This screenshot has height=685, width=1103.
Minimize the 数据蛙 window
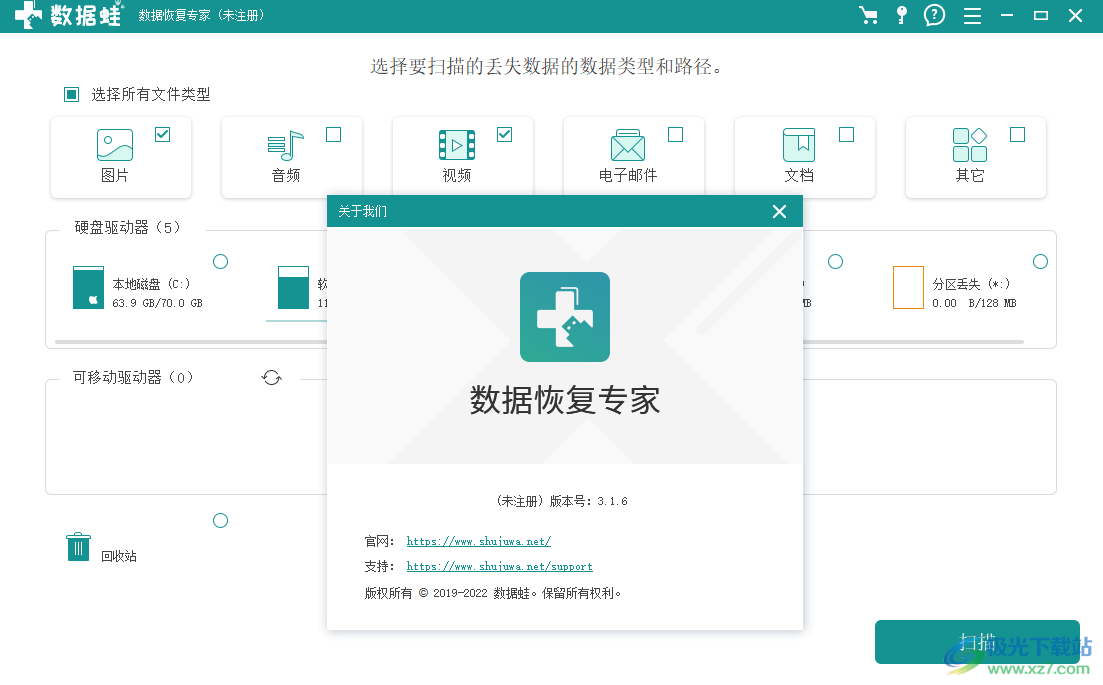coord(1007,15)
